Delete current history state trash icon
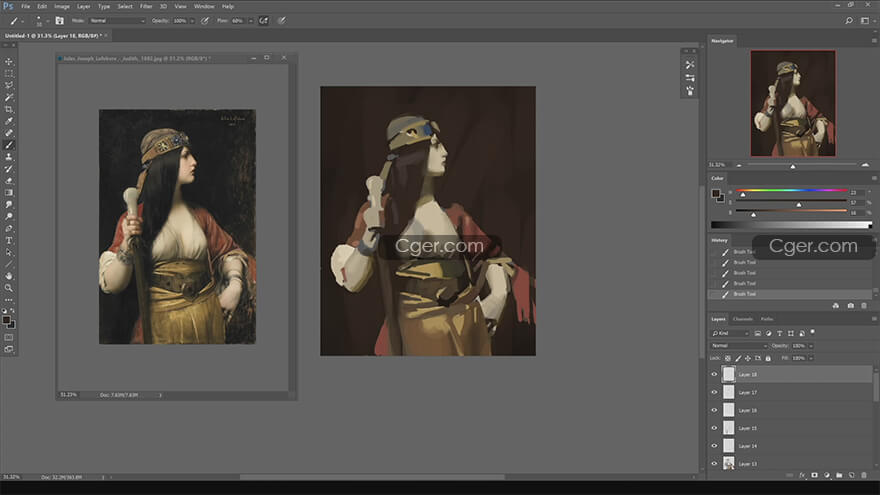Viewport: 880px width, 495px height. [864, 306]
